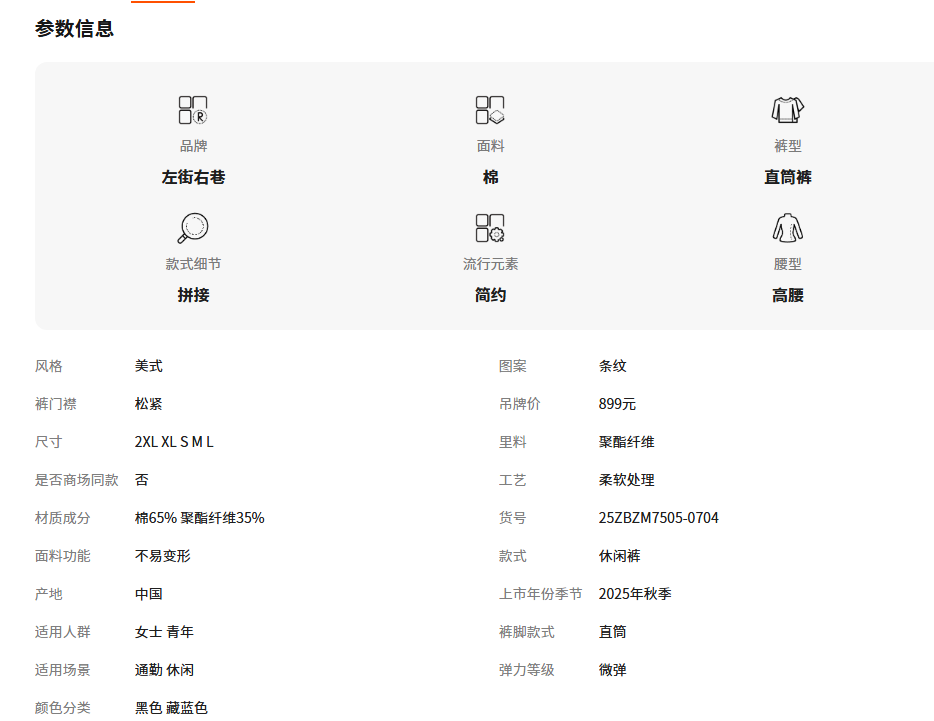Click the 2025年秋季 launch season value
This screenshot has height=721, width=934.
[635, 594]
